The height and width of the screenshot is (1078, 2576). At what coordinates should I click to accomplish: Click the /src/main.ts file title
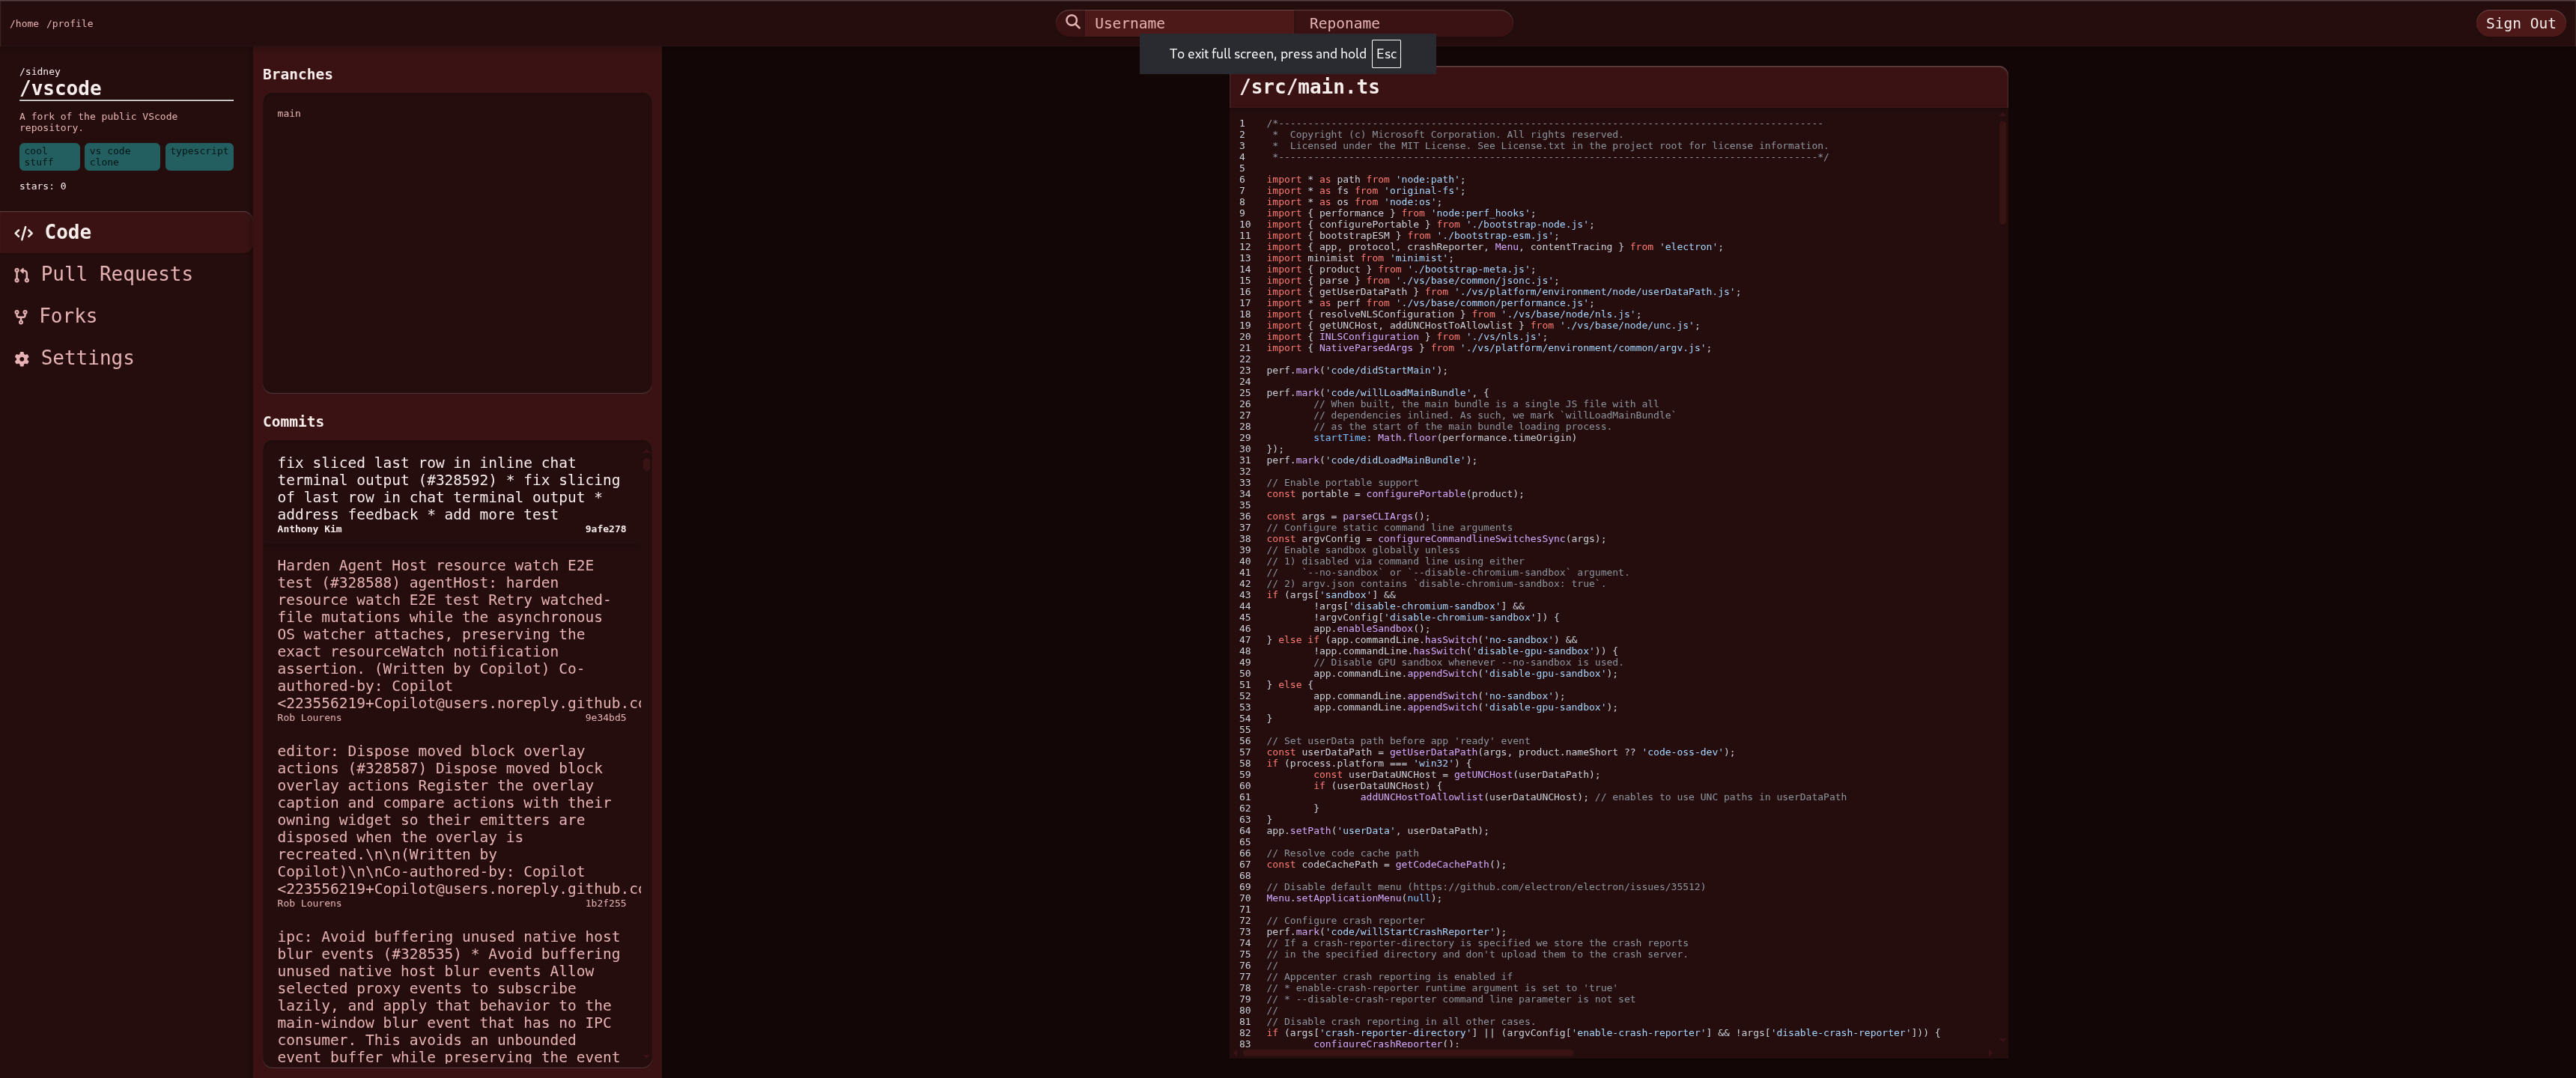1310,87
